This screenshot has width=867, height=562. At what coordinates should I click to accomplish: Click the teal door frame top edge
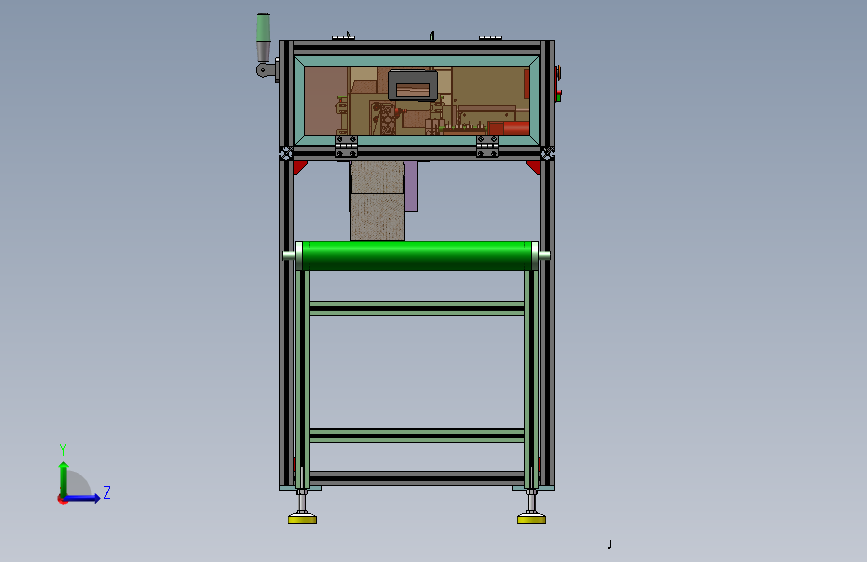tap(417, 61)
